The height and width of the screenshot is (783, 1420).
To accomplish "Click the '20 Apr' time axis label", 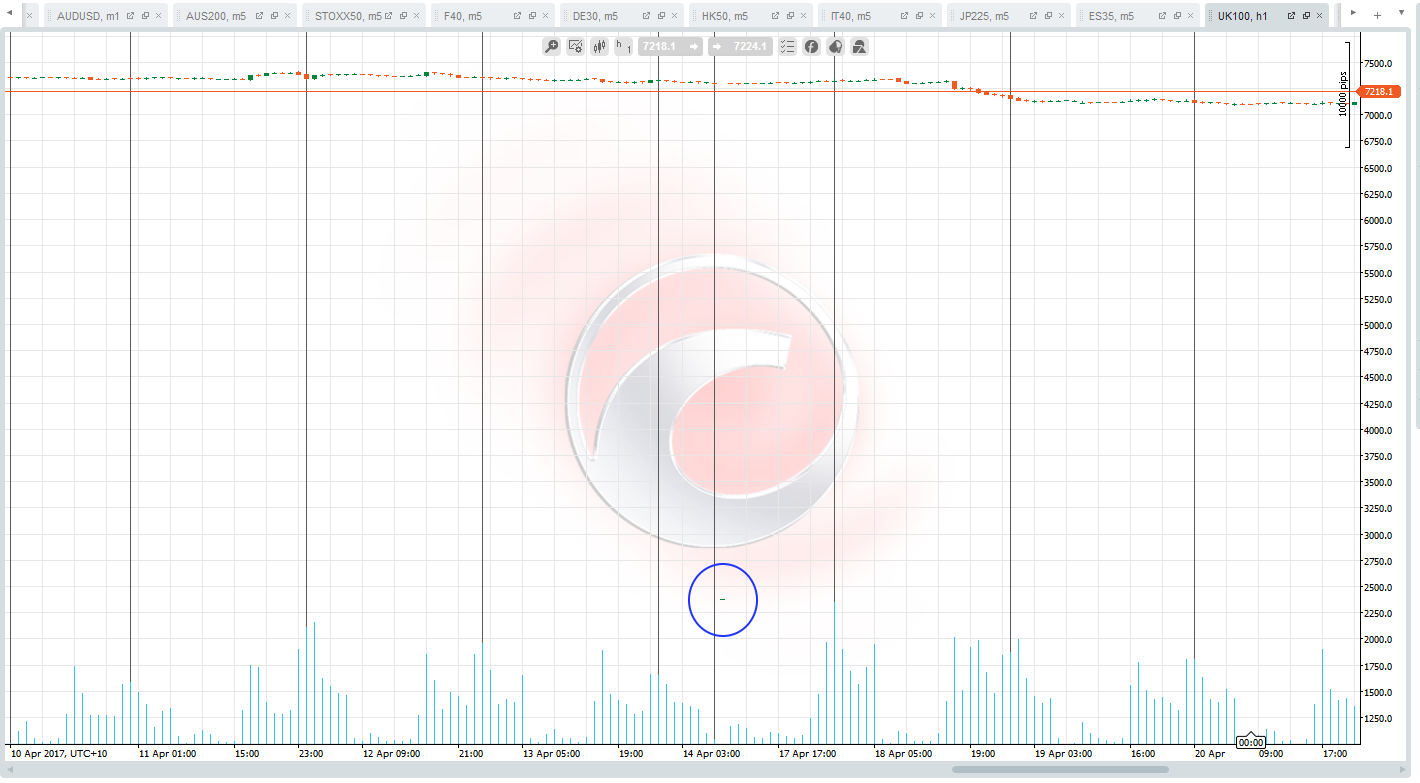I will [x=1210, y=753].
